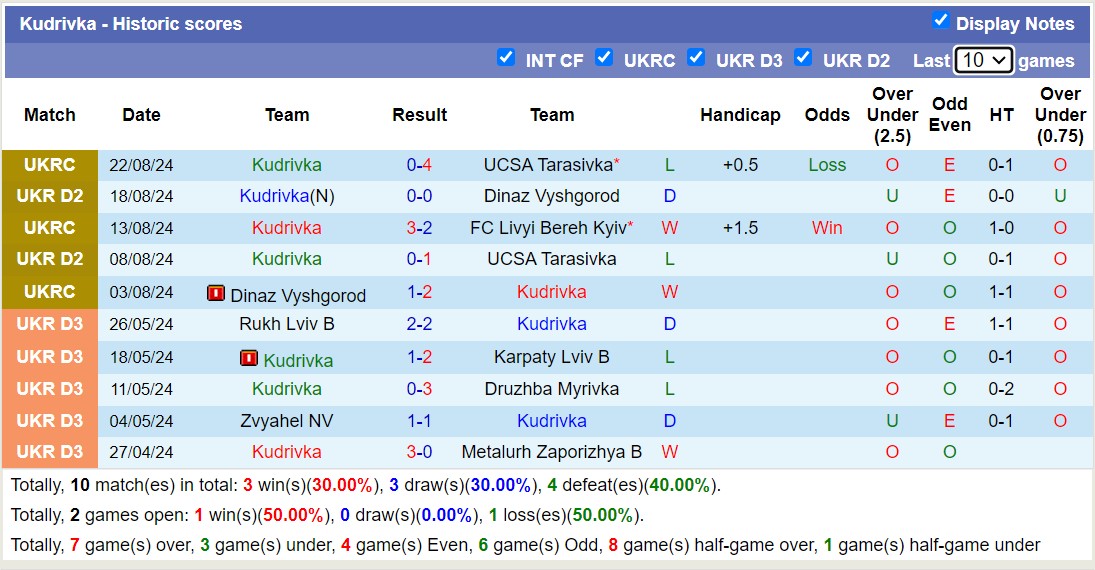Click the 0-4 result score link
Viewport: 1095px width, 570px height.
point(419,165)
